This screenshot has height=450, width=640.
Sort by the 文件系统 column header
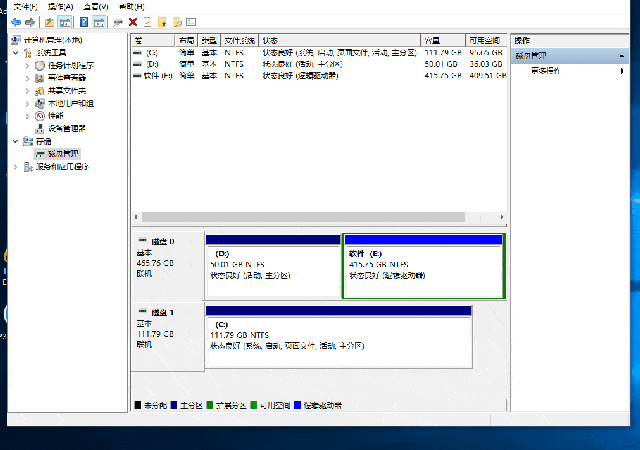click(x=240, y=40)
